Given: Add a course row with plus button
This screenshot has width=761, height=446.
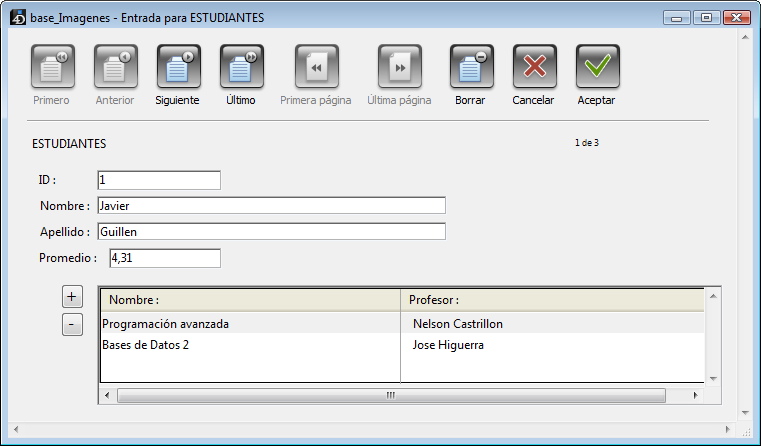Looking at the screenshot, I should 72,297.
